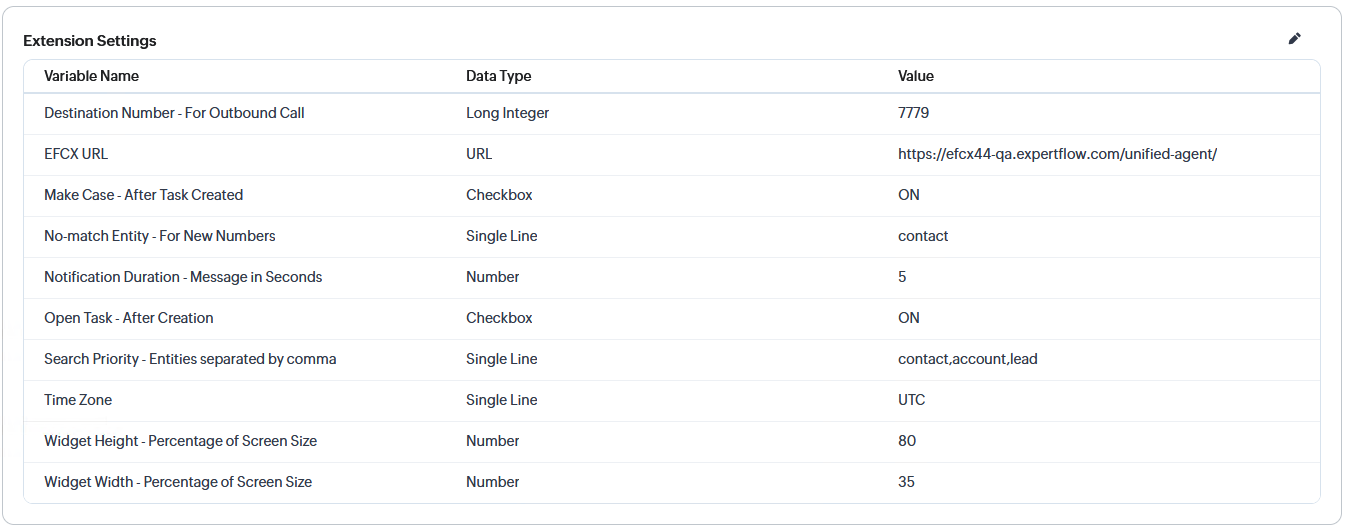
Task: Click the Make Case ON value
Action: [x=908, y=195]
